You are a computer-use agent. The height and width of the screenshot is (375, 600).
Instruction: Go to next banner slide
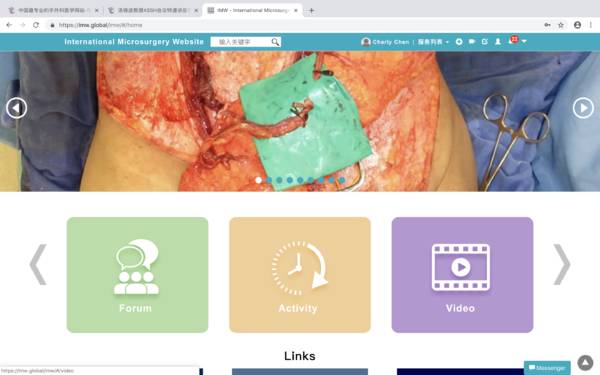coord(583,108)
